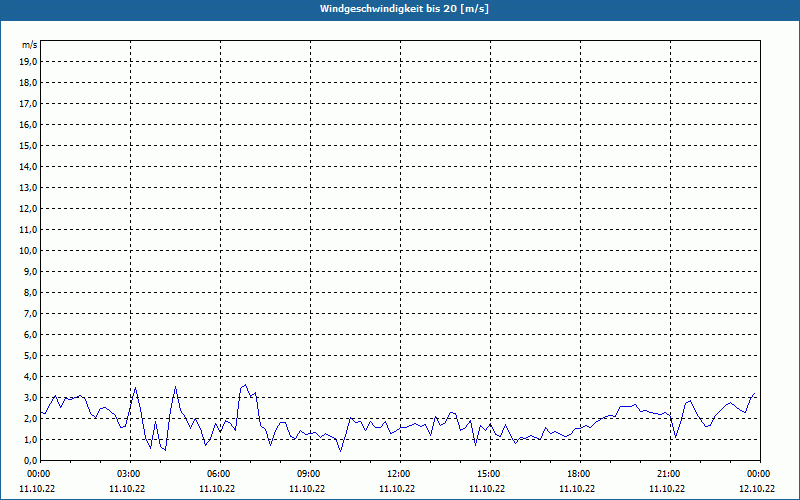Select the '12:00' x-axis time label
Viewport: 800px width, 500px height.
click(401, 474)
